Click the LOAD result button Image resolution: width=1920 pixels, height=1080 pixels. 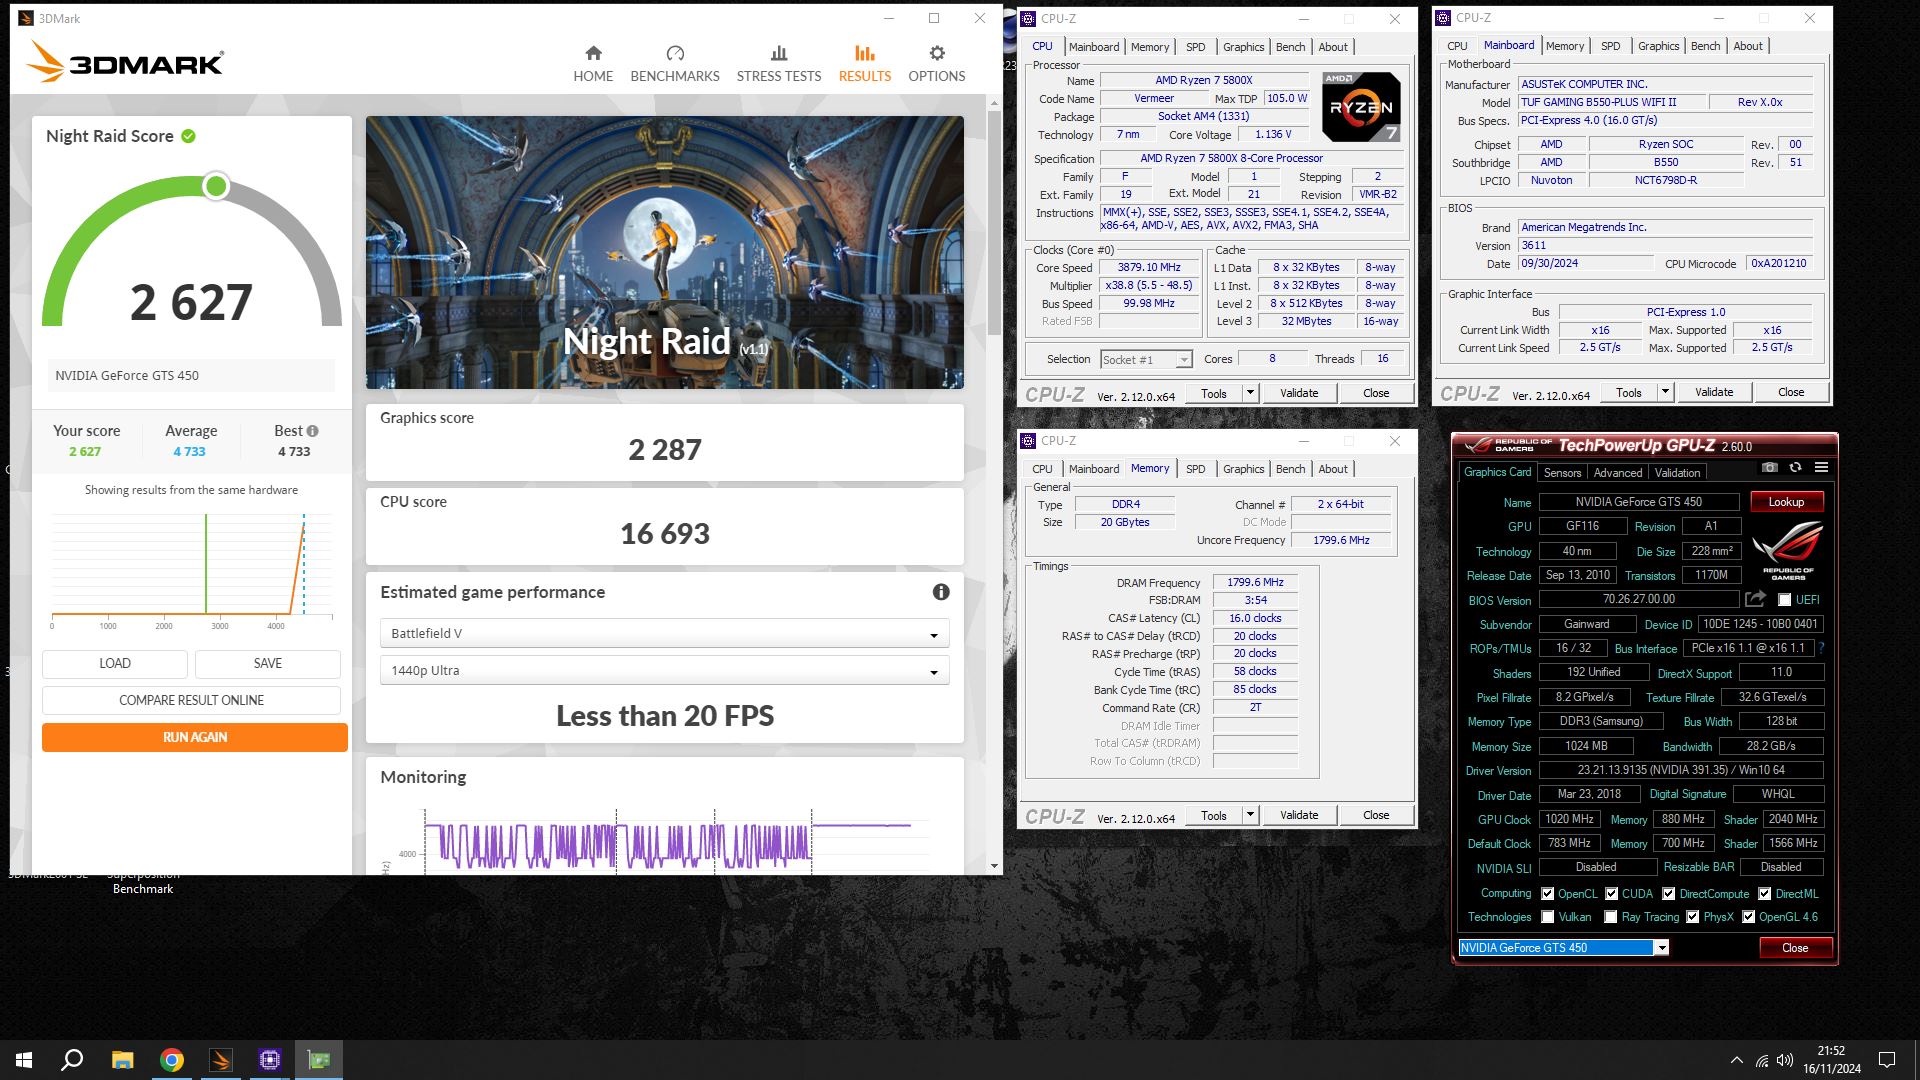point(115,663)
